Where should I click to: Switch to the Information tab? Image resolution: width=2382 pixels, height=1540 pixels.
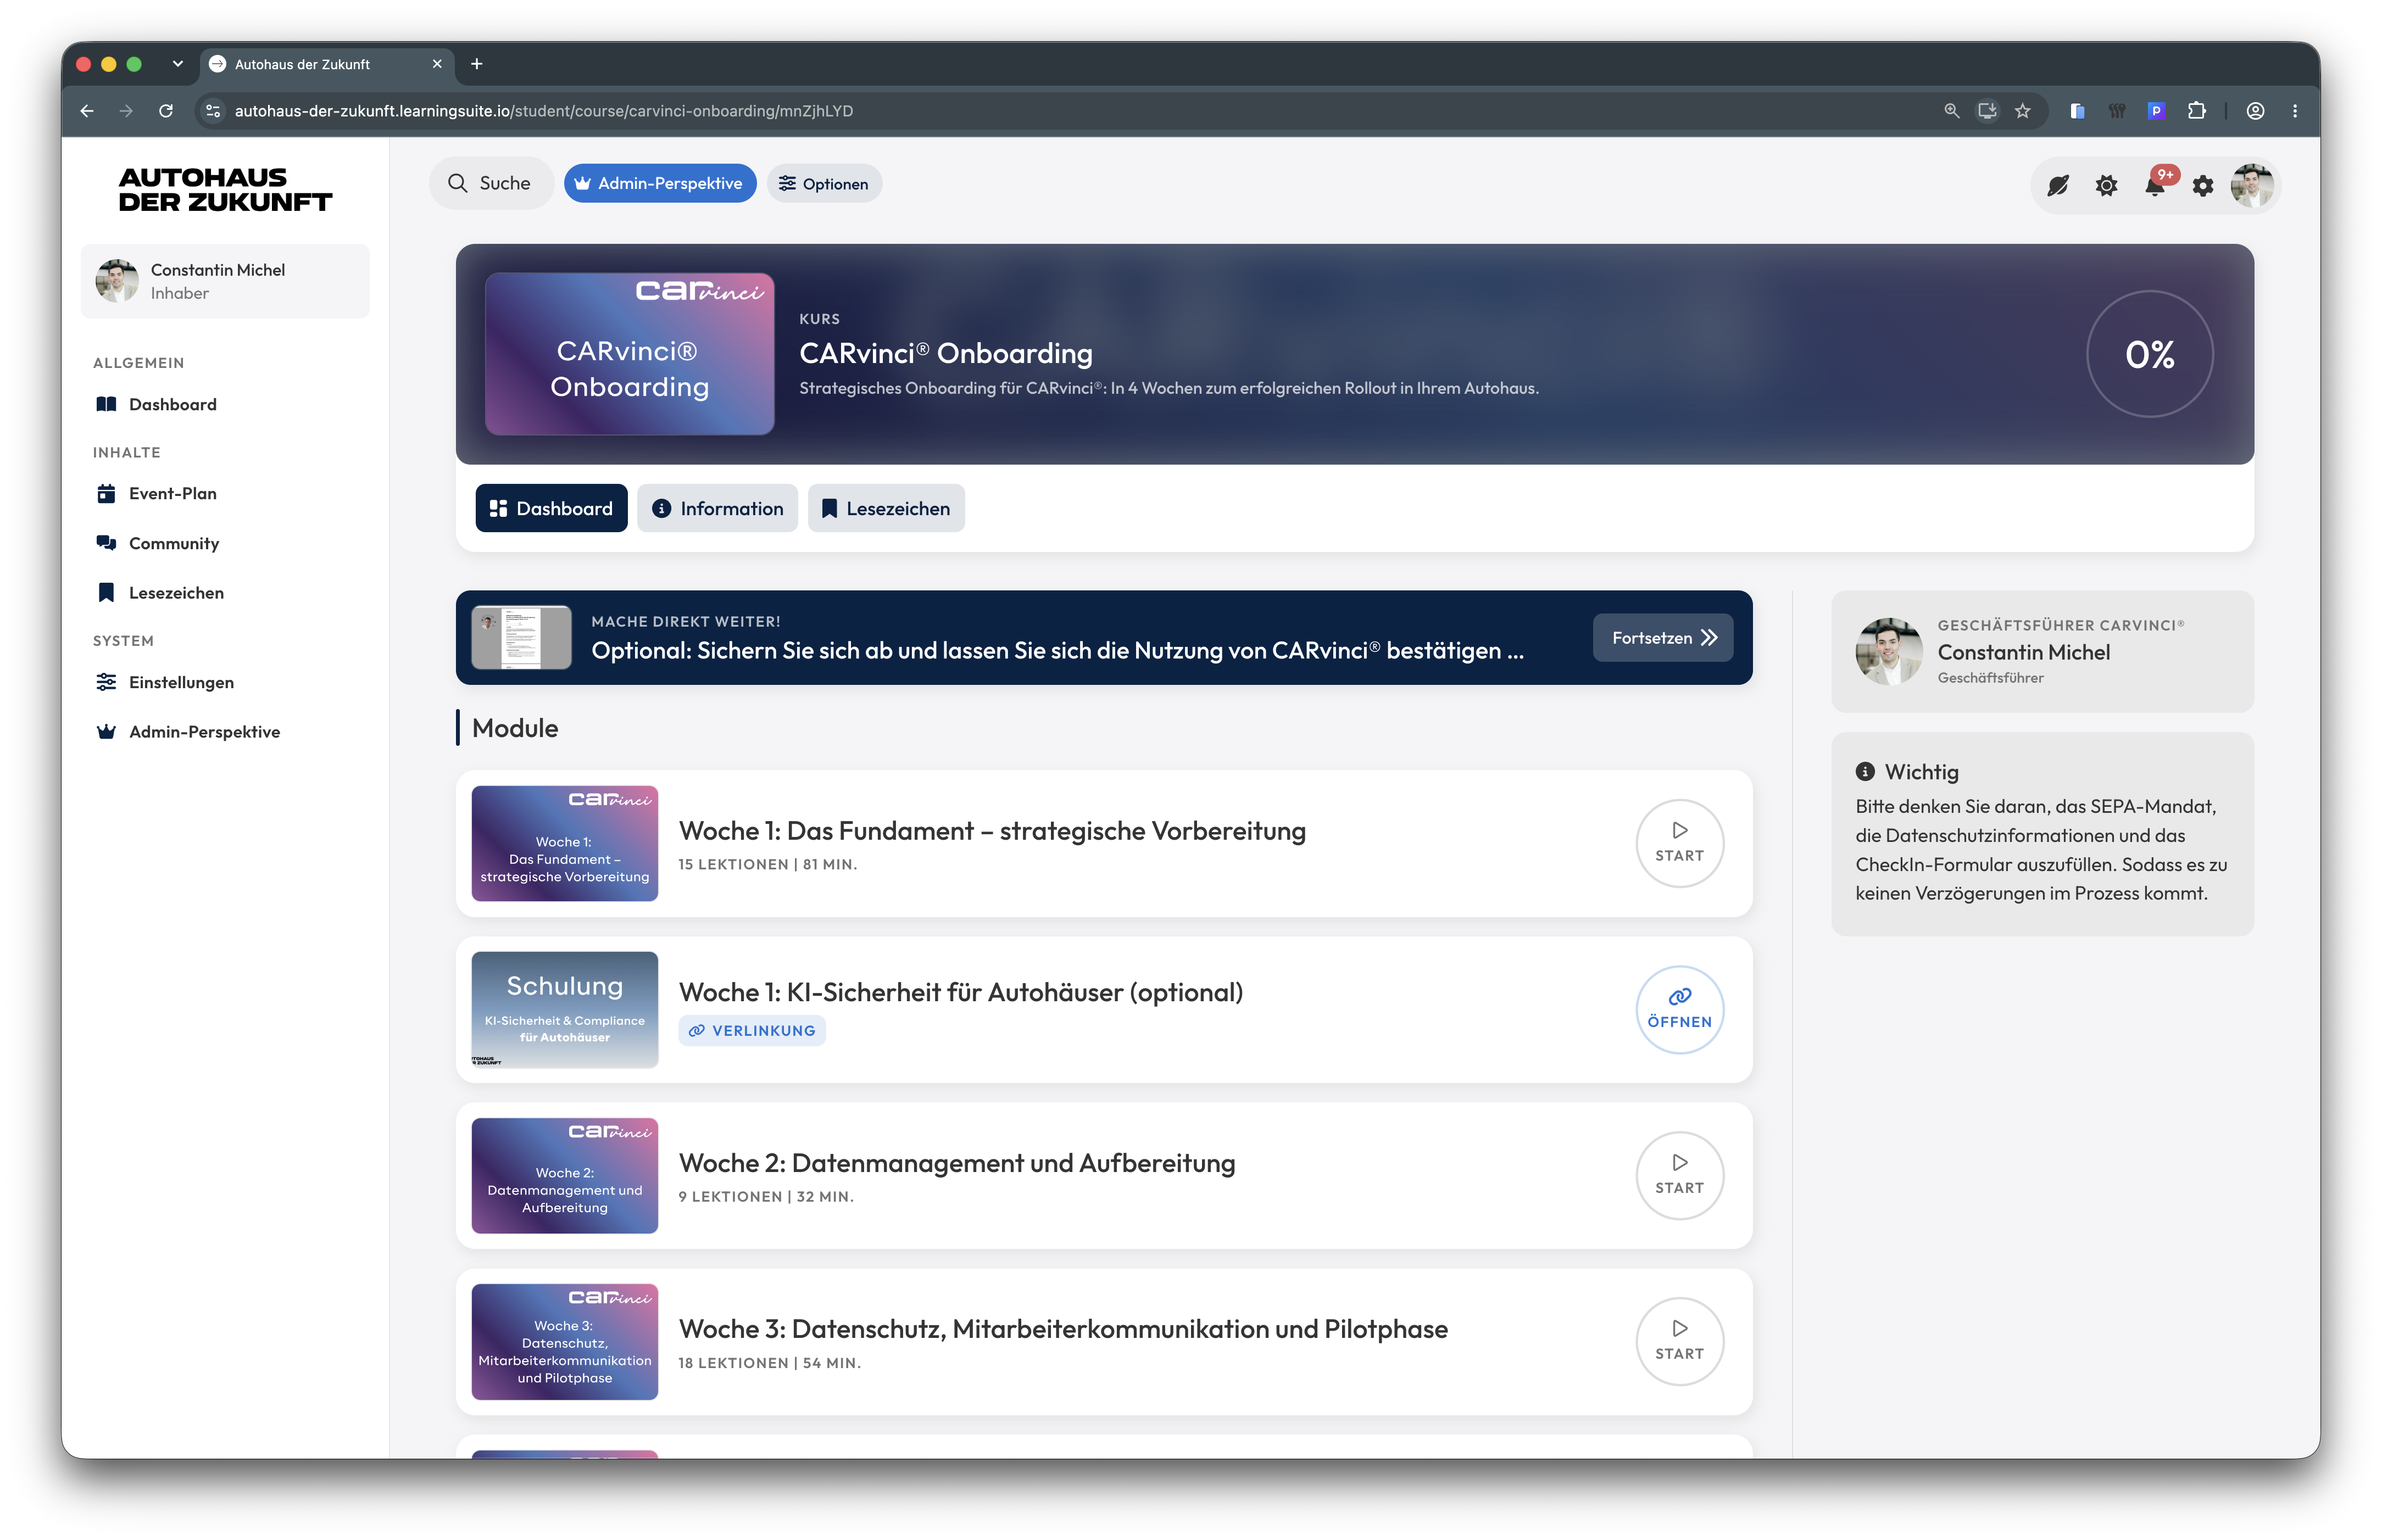(x=717, y=508)
